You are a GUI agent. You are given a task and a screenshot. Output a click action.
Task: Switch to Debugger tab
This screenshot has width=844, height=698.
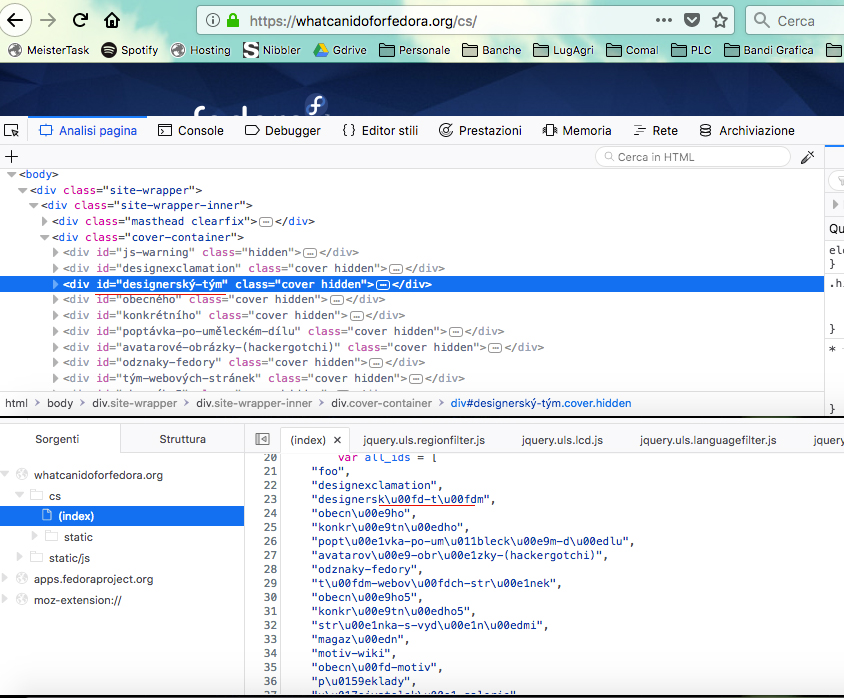[283, 130]
